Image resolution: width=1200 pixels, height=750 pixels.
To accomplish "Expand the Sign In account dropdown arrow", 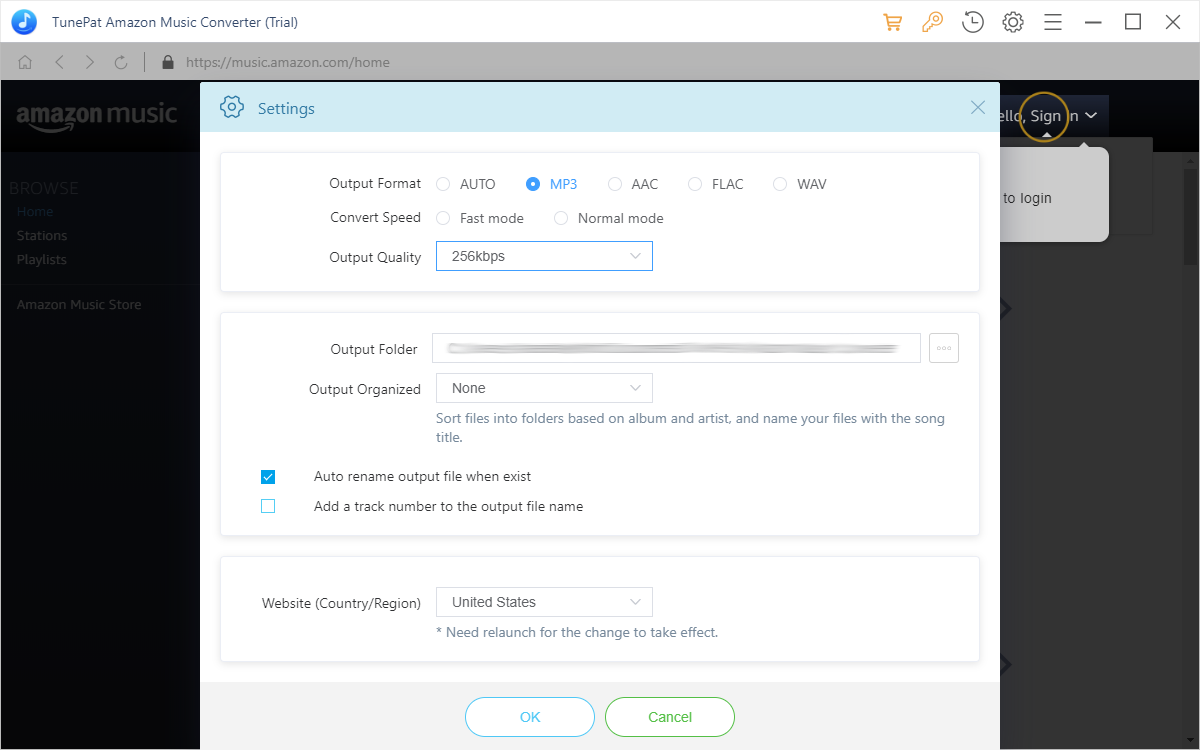I will click(x=1091, y=116).
